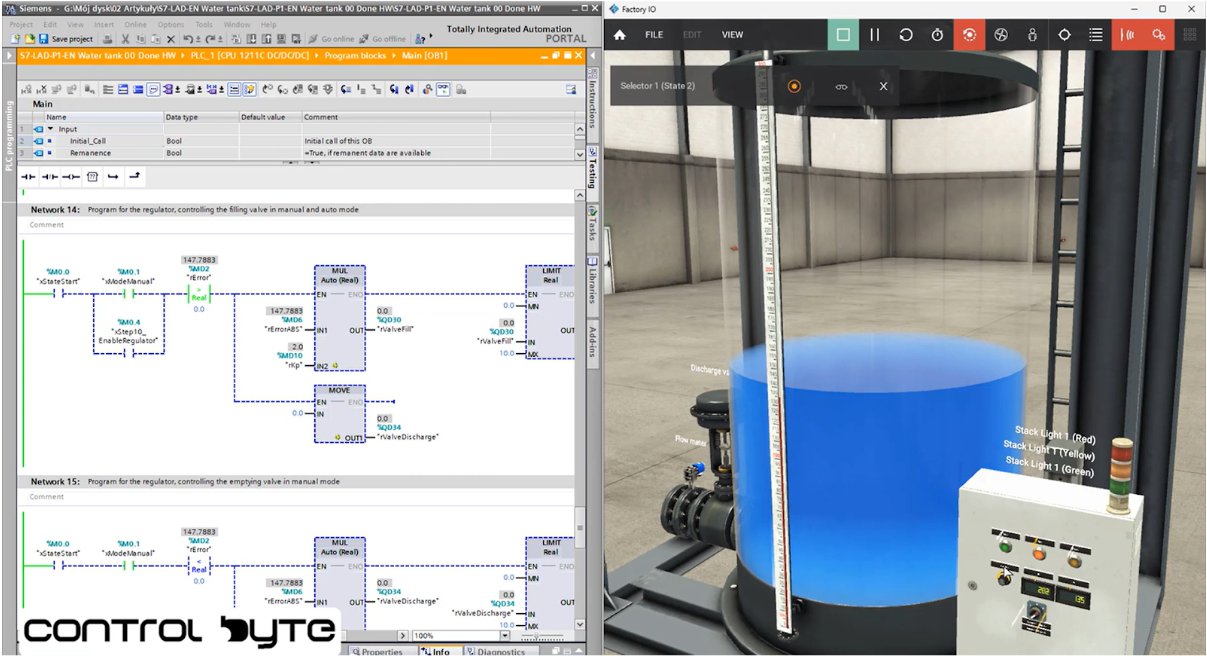
Task: Click the Factory IO home icon
Action: point(620,35)
